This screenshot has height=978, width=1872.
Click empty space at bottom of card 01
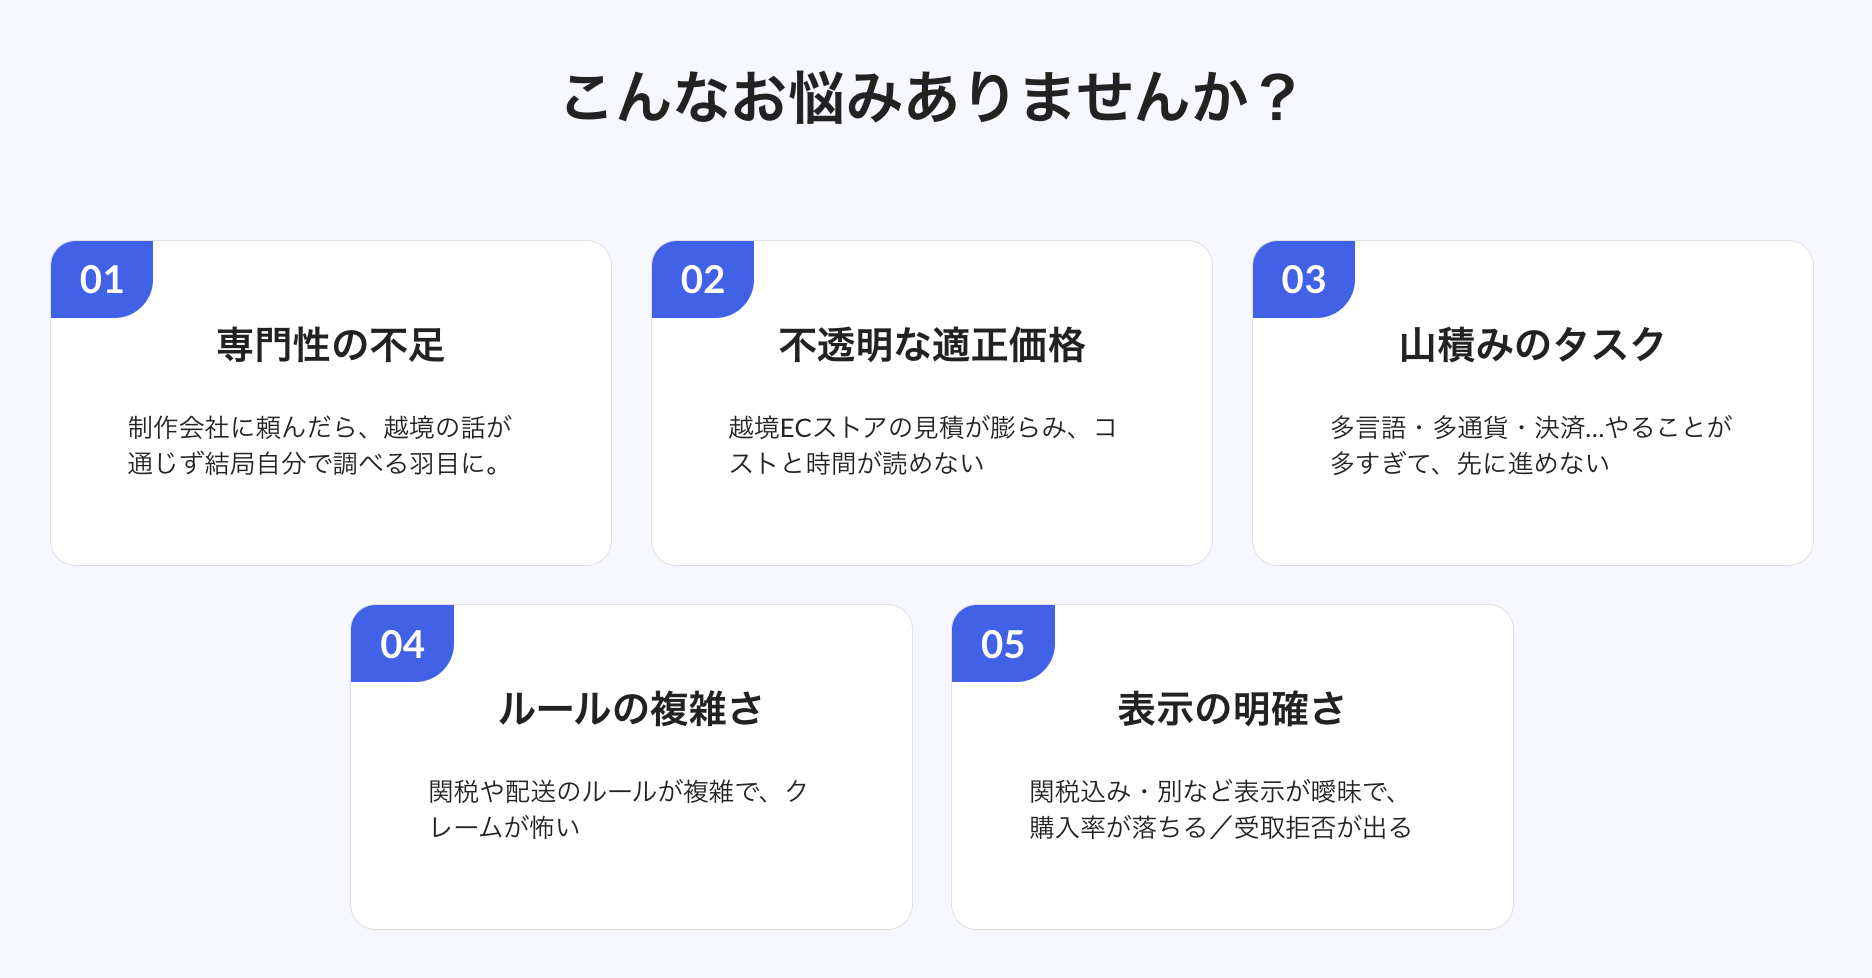click(x=331, y=525)
